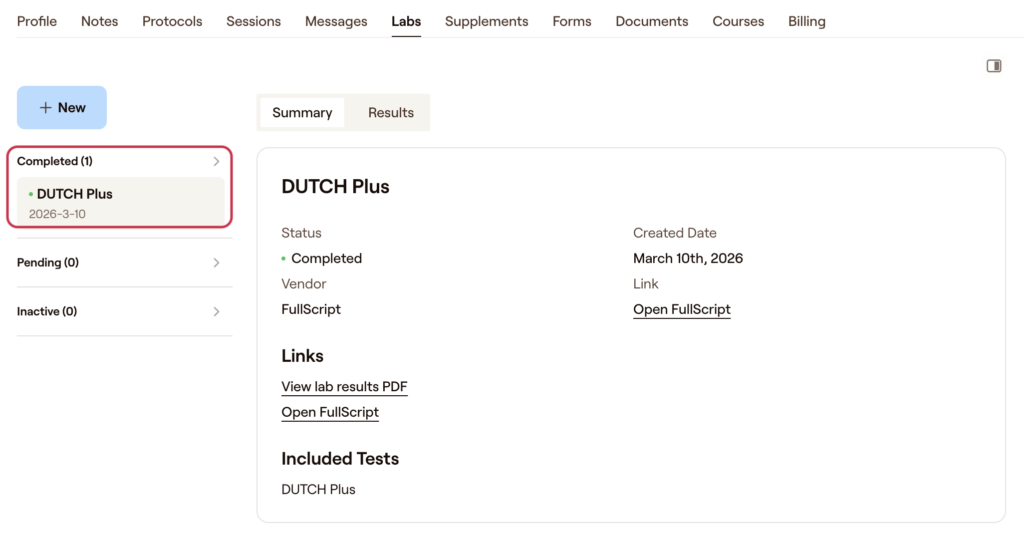Click the plus New lab button
This screenshot has width=1024, height=534.
(x=62, y=108)
